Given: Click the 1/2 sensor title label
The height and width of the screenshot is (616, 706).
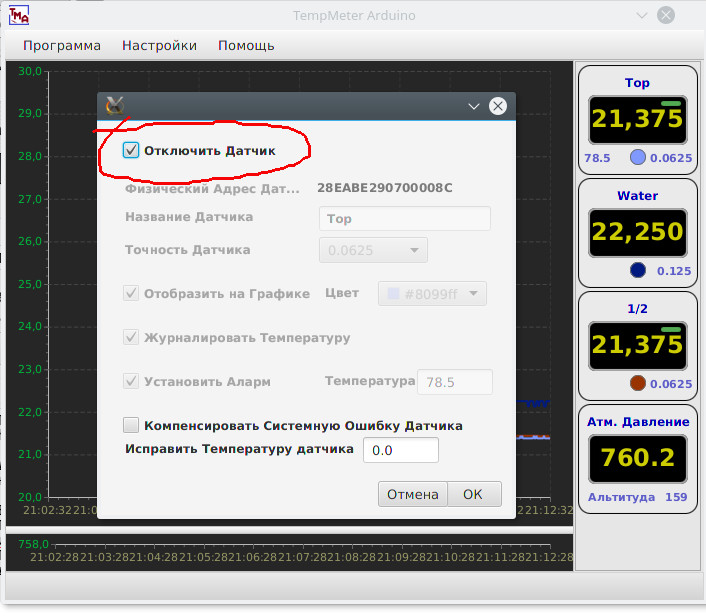Looking at the screenshot, I should pos(637,309).
